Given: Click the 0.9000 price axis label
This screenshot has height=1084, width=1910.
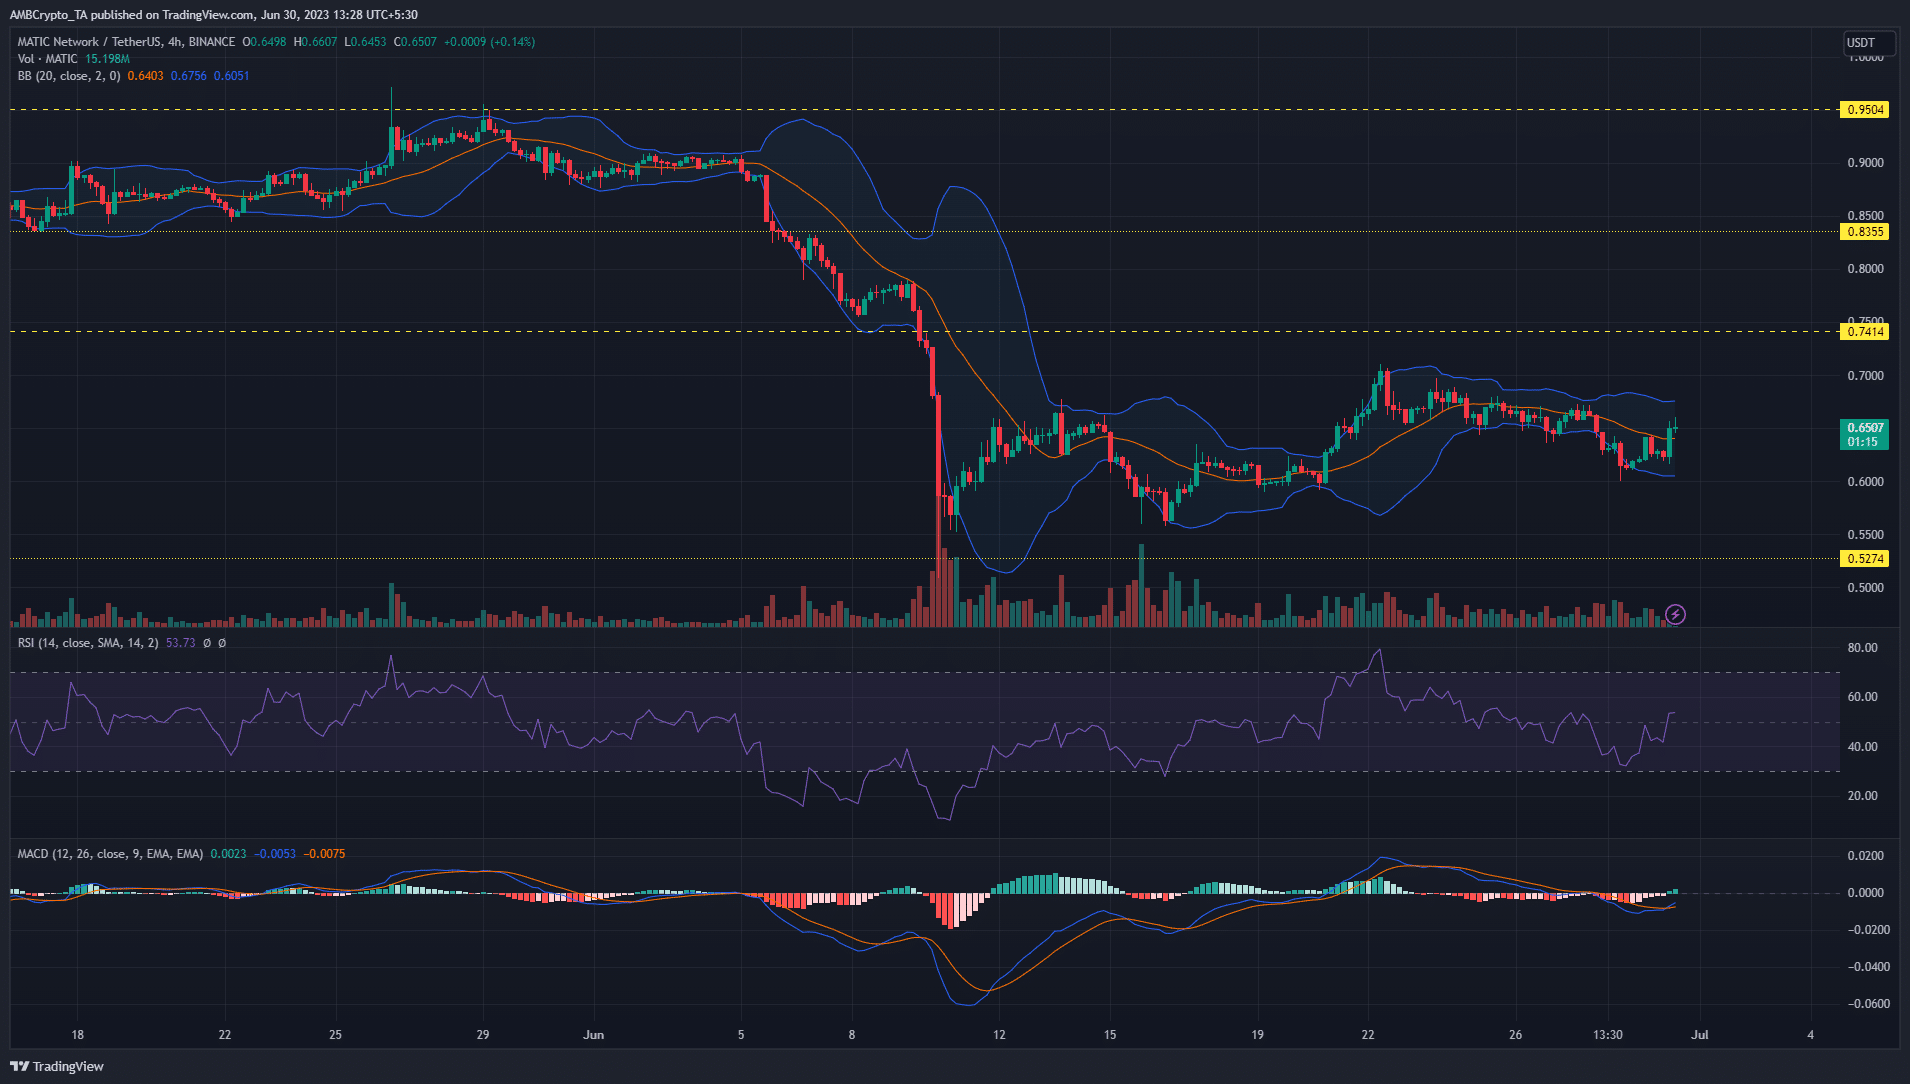Looking at the screenshot, I should (1865, 163).
